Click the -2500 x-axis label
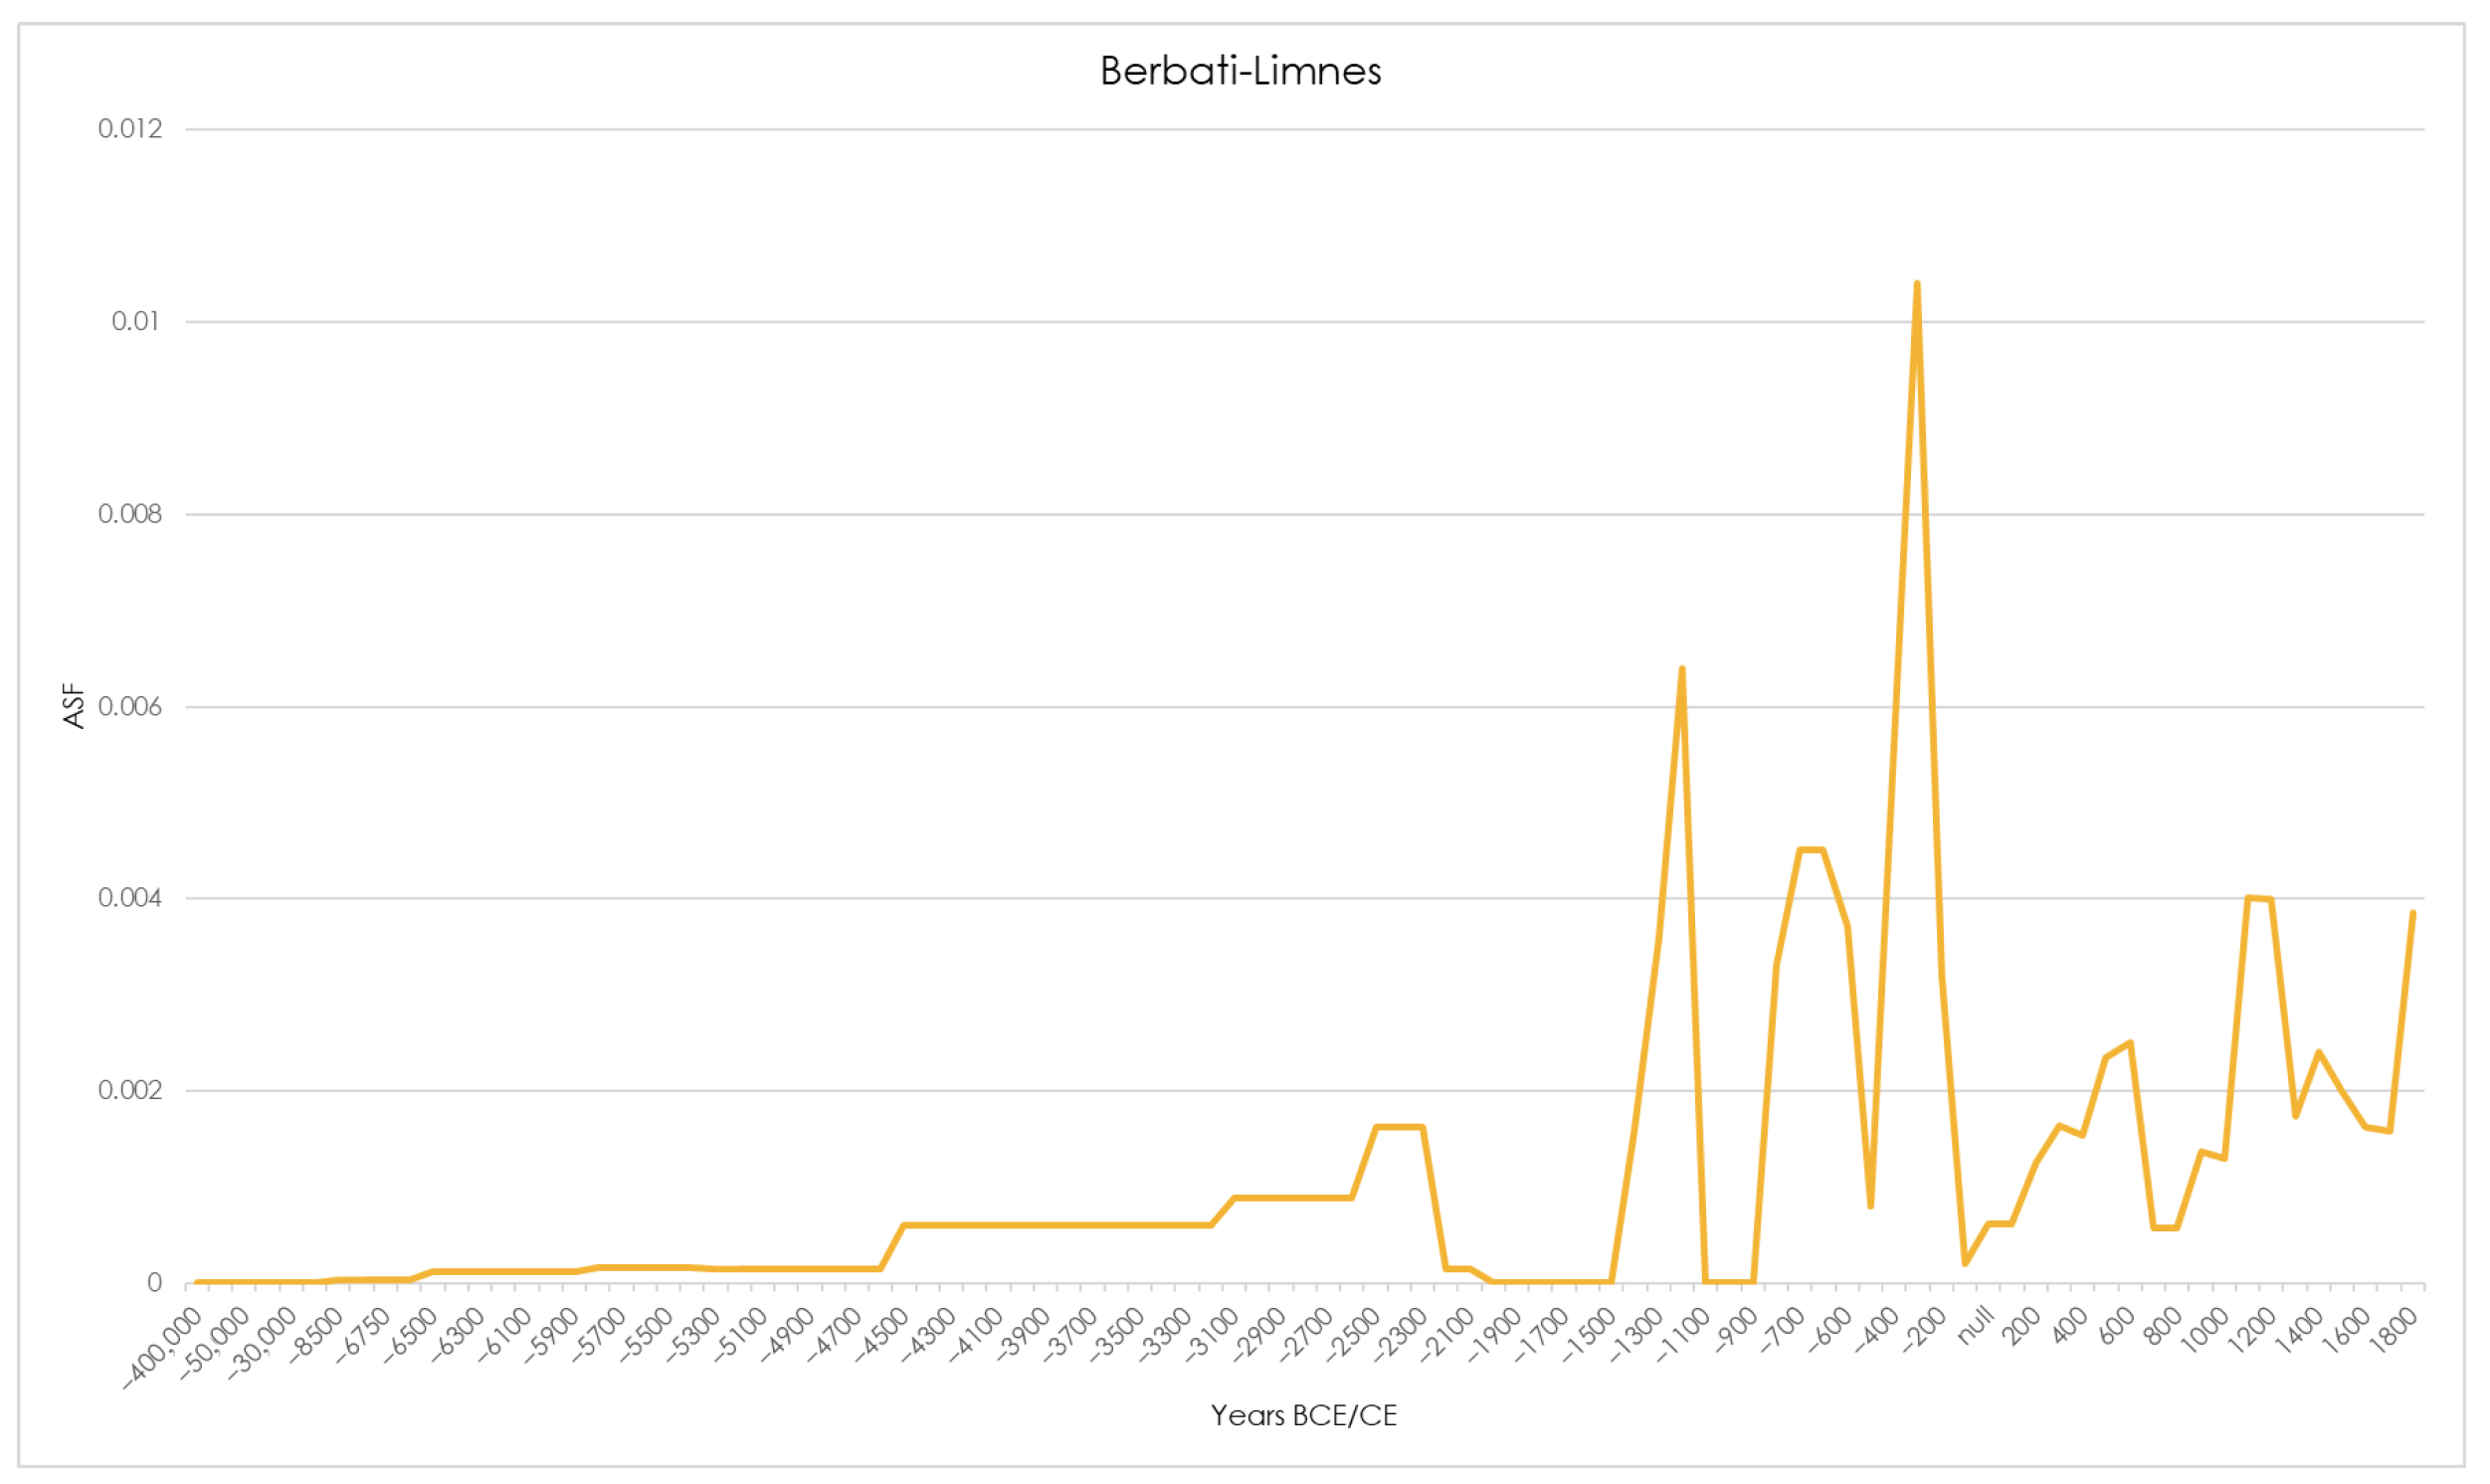The image size is (2490, 1484). (1354, 1335)
